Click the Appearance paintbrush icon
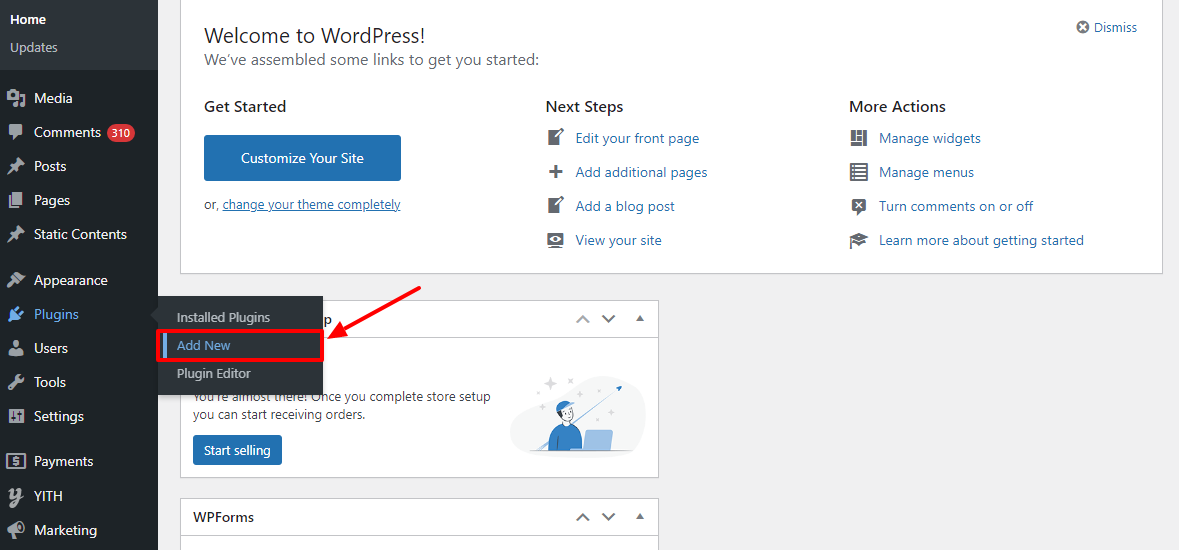1179x550 pixels. (15, 280)
